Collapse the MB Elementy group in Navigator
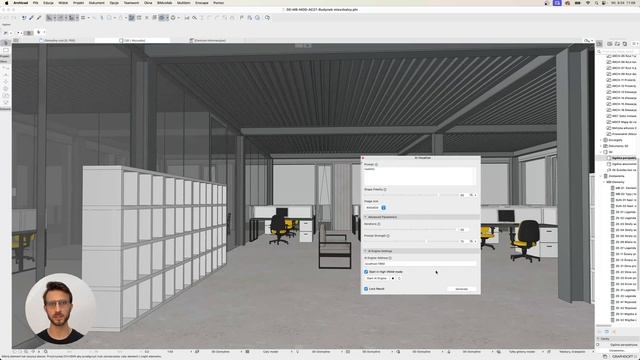Screen dimensions: 640x360 tap(604, 182)
